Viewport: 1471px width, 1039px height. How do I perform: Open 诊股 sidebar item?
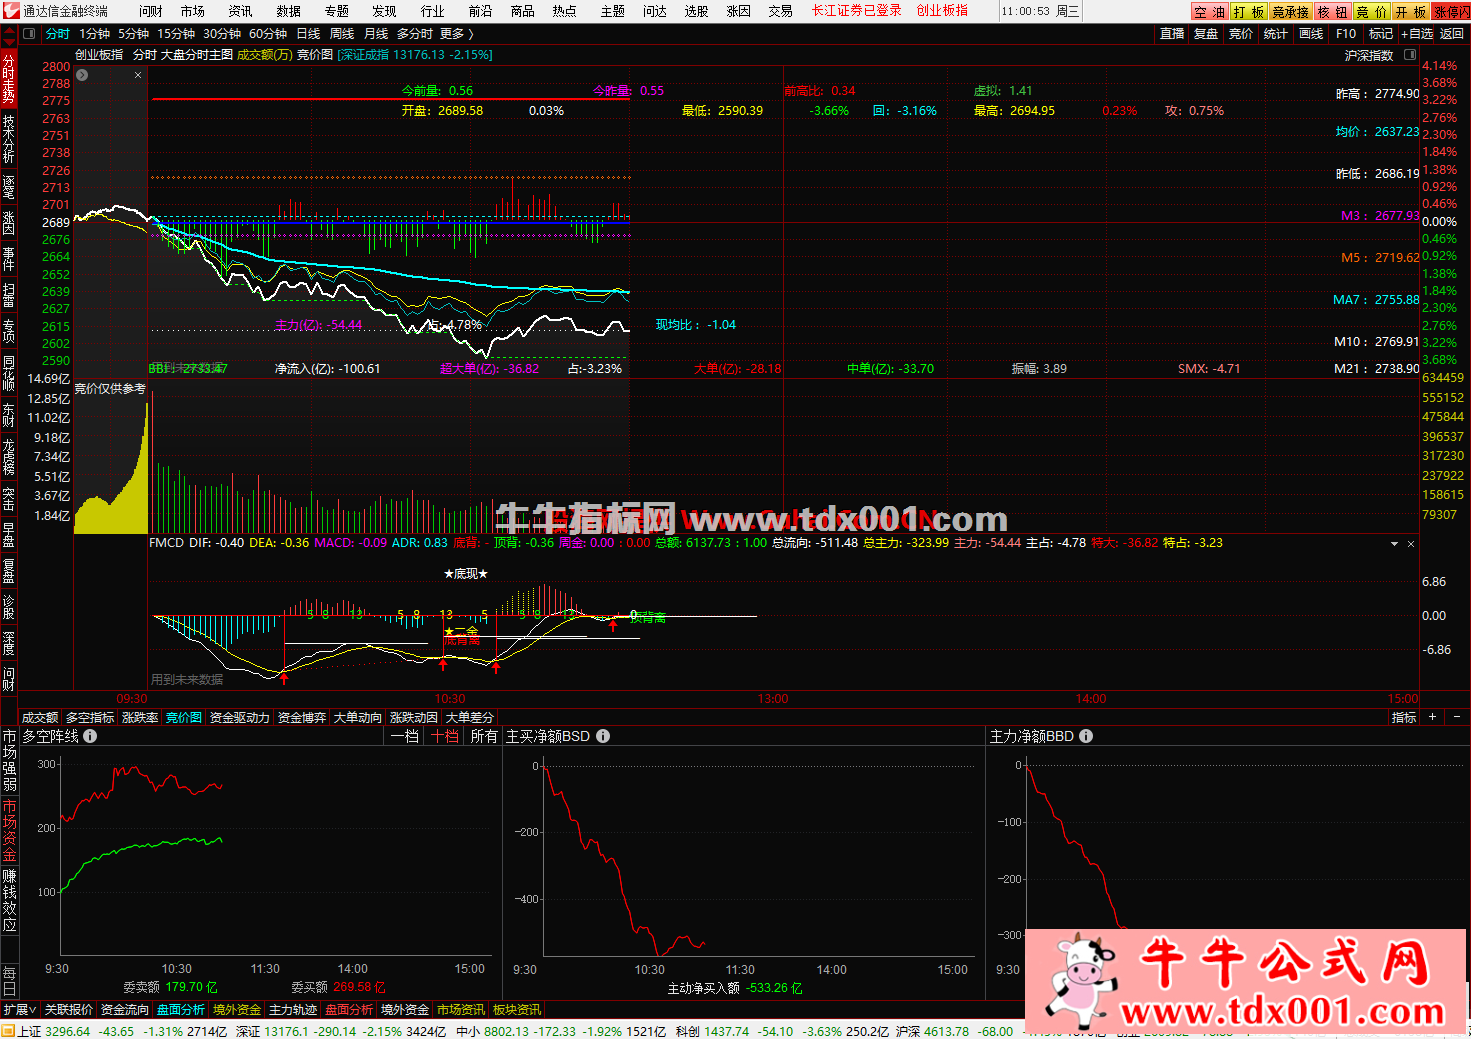click(9, 606)
